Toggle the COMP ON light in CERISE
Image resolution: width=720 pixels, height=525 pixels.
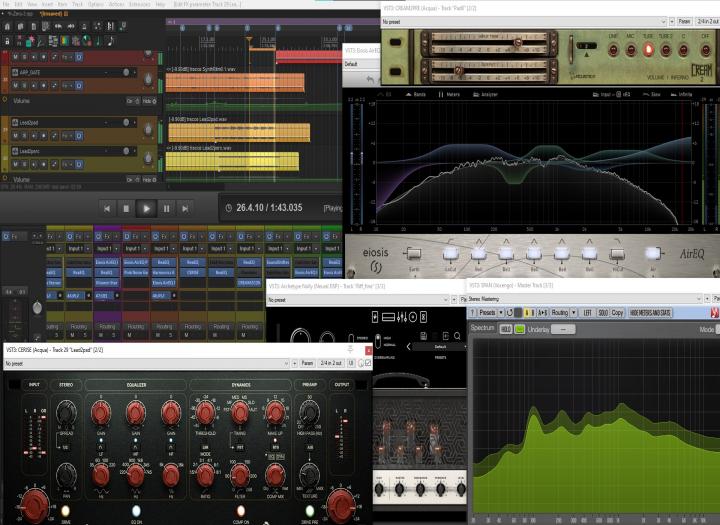(241, 511)
